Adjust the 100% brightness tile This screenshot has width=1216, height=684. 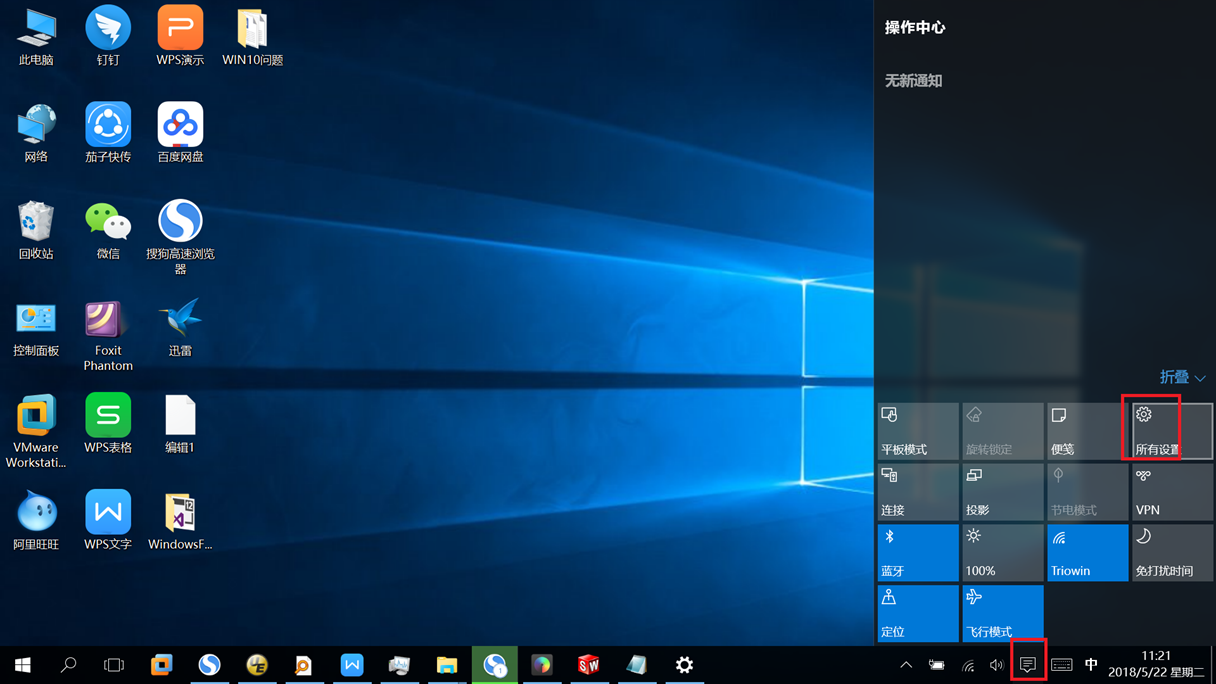[1003, 553]
